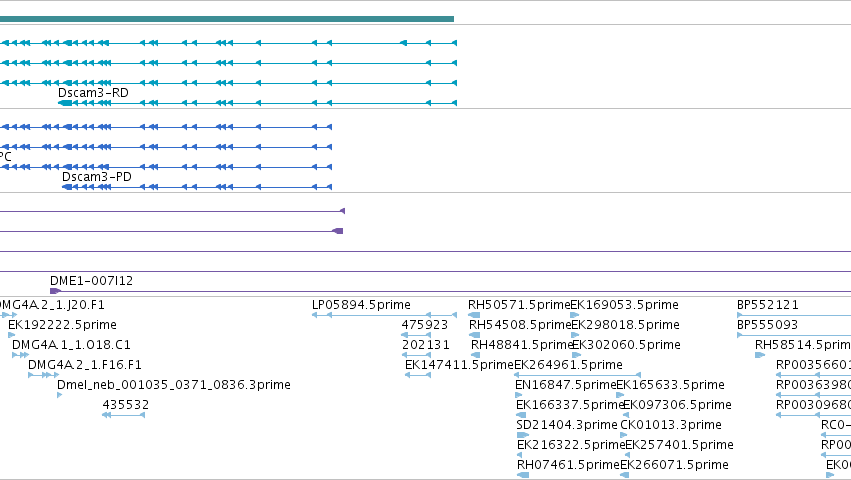
Task: Click the teal gene span bar
Action: point(227,19)
